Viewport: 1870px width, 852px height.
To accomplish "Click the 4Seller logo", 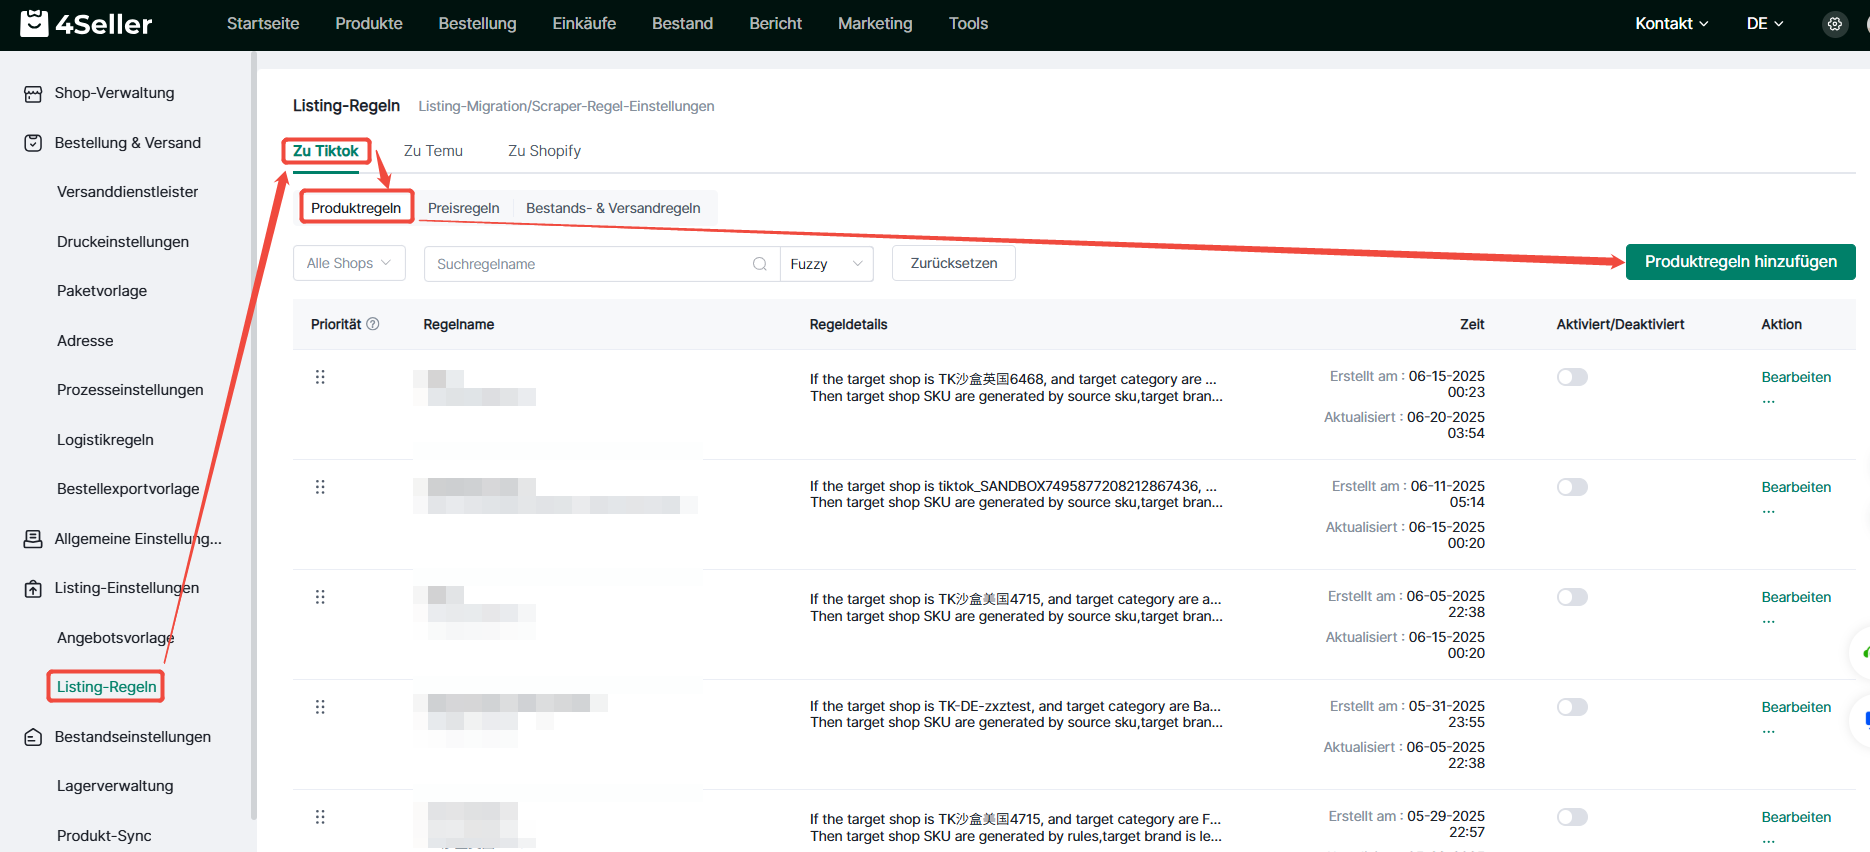I will tap(87, 23).
